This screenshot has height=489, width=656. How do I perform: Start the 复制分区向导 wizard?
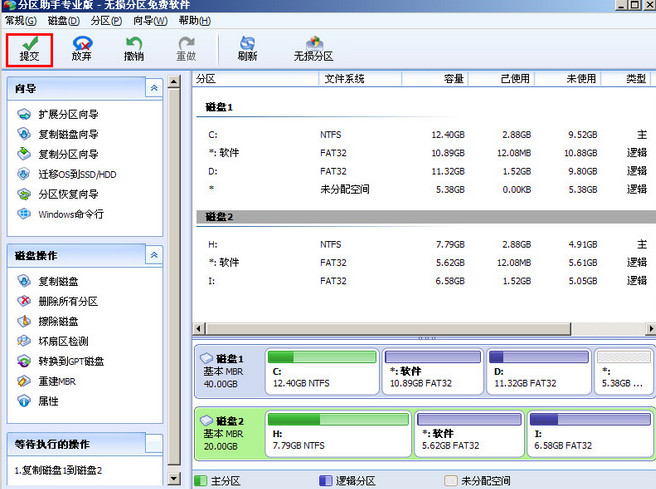(x=58, y=154)
